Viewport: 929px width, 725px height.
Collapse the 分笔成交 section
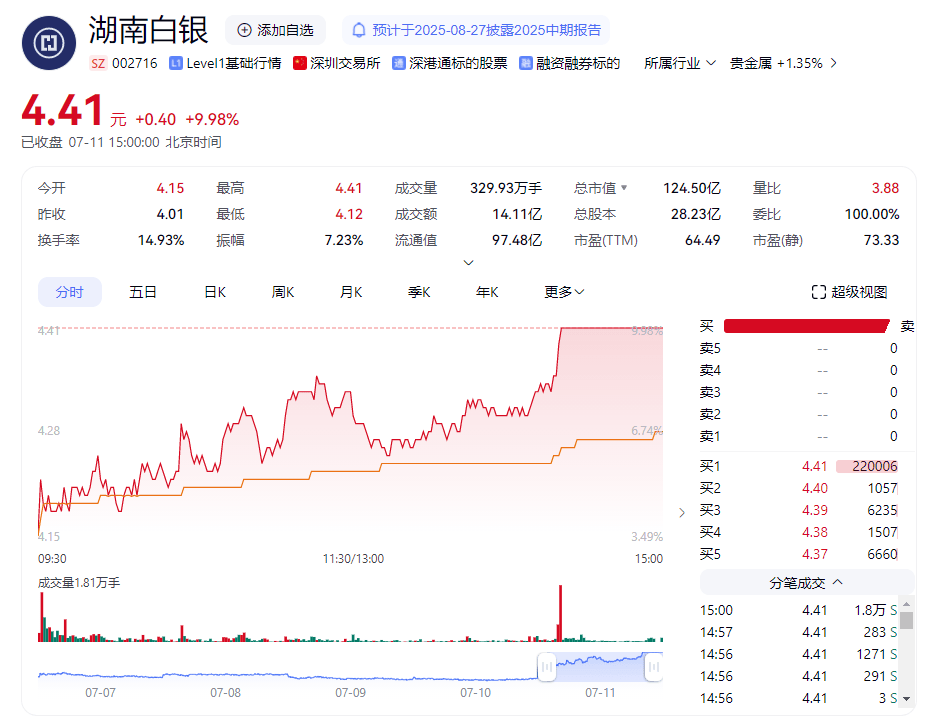point(837,582)
